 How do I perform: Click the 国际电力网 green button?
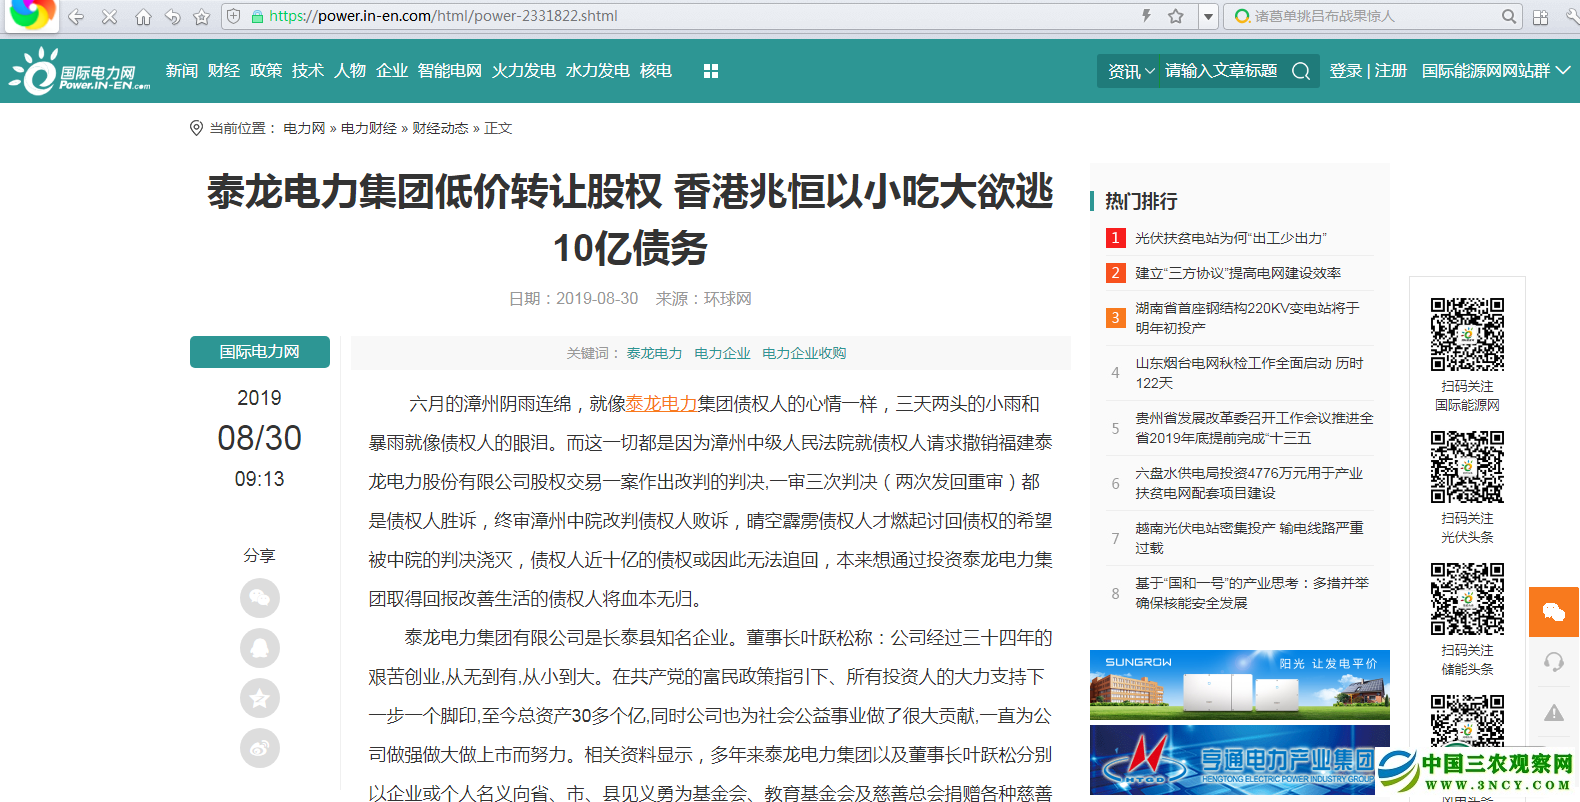(260, 352)
